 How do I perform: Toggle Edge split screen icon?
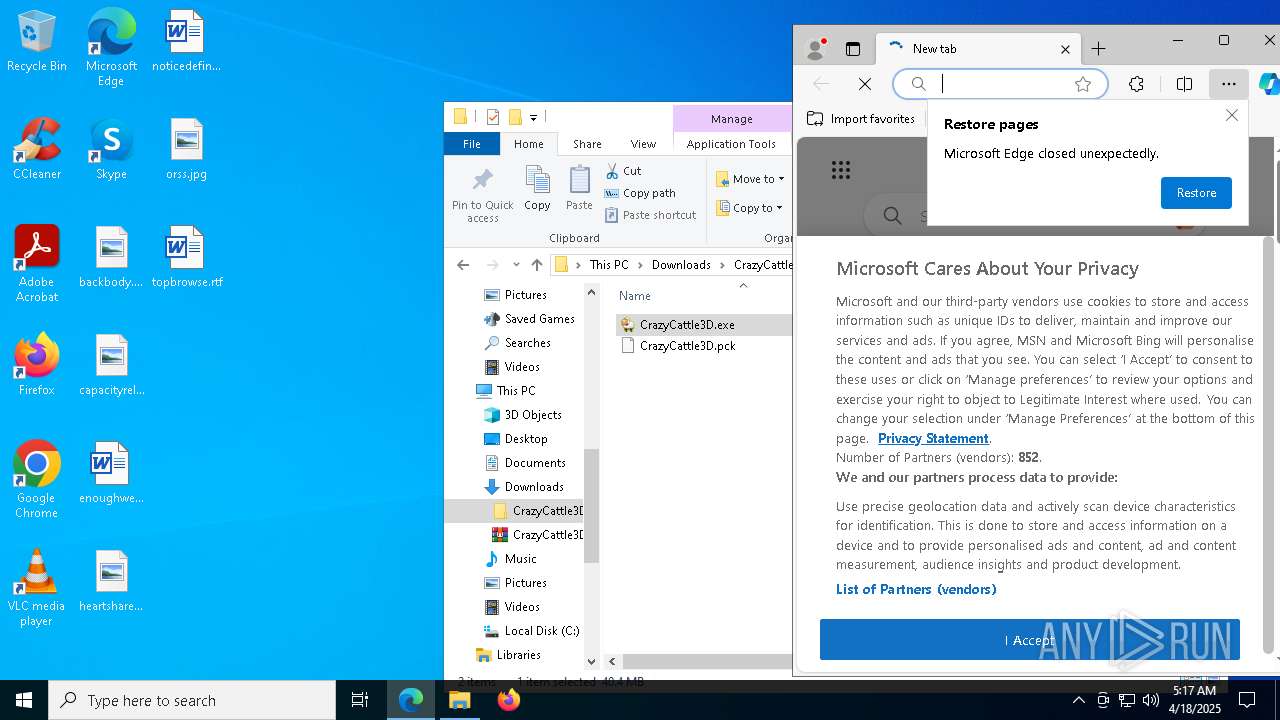1184,84
